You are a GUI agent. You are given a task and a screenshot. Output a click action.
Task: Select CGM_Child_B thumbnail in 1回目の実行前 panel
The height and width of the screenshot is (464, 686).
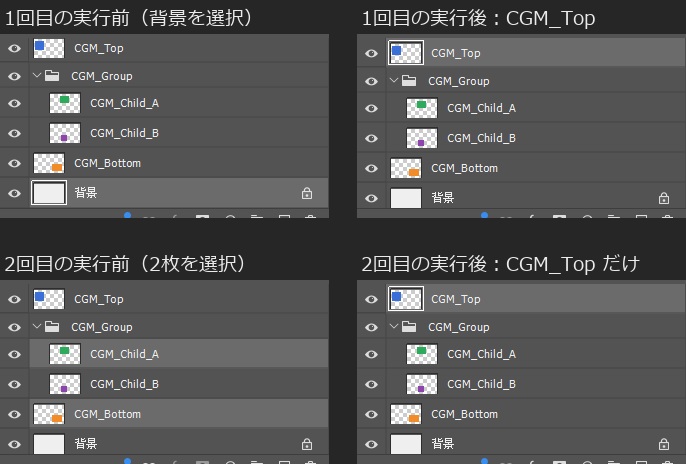[65, 133]
